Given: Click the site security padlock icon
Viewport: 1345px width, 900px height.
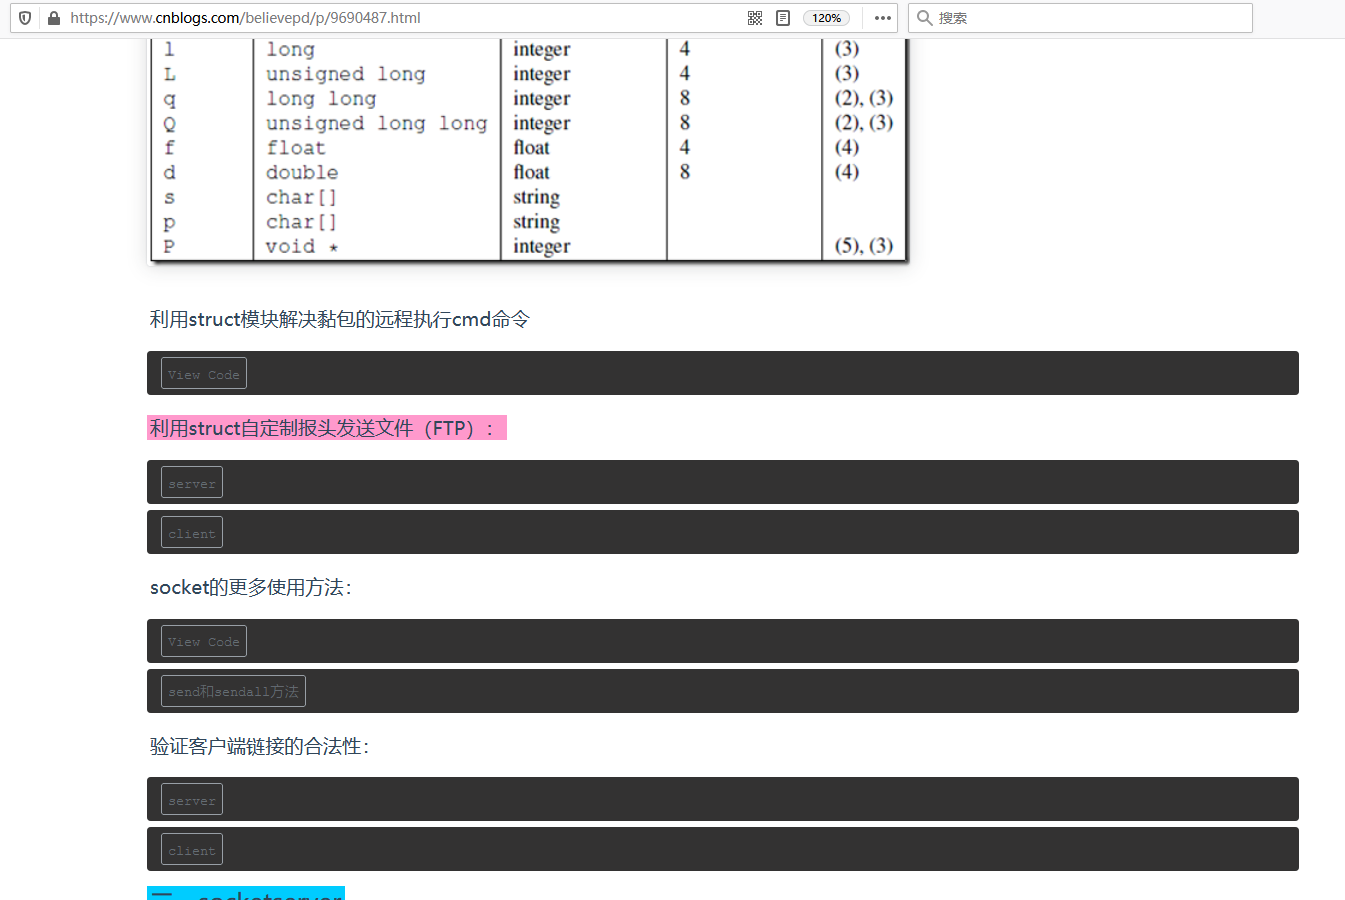Looking at the screenshot, I should [54, 18].
